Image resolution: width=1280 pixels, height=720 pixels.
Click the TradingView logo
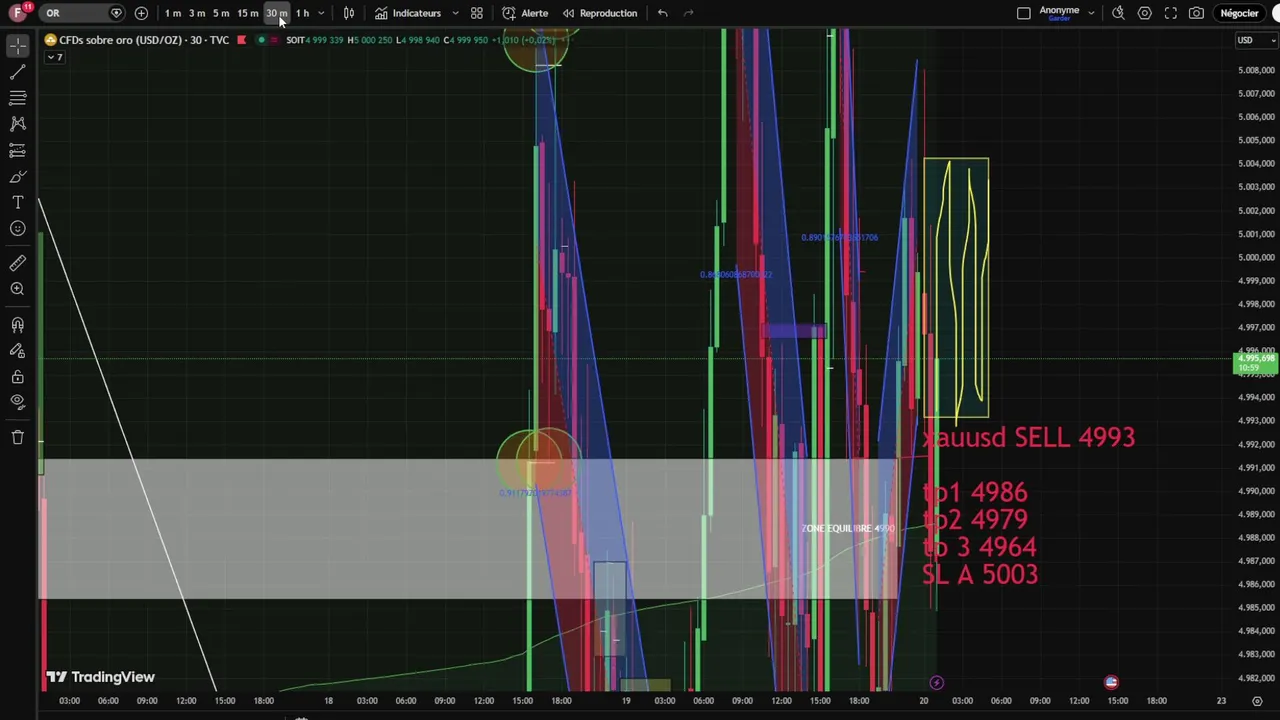[x=100, y=677]
